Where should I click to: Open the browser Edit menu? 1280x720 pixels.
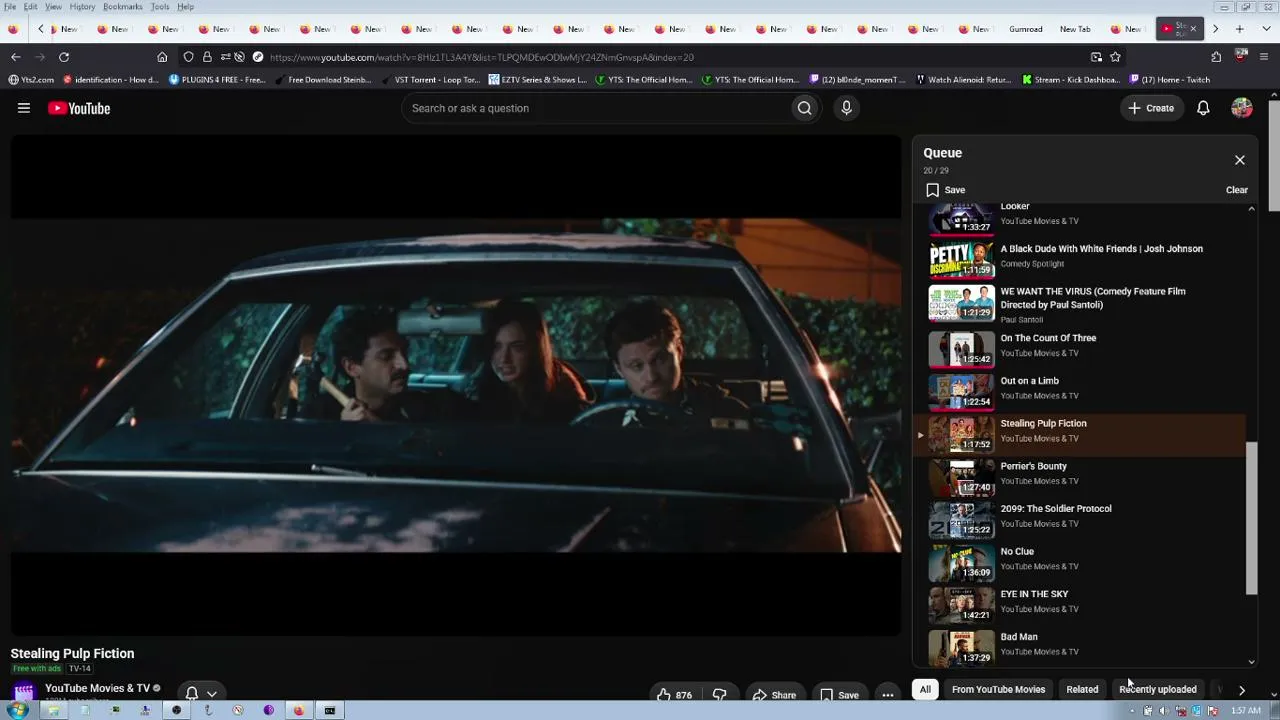(x=31, y=7)
